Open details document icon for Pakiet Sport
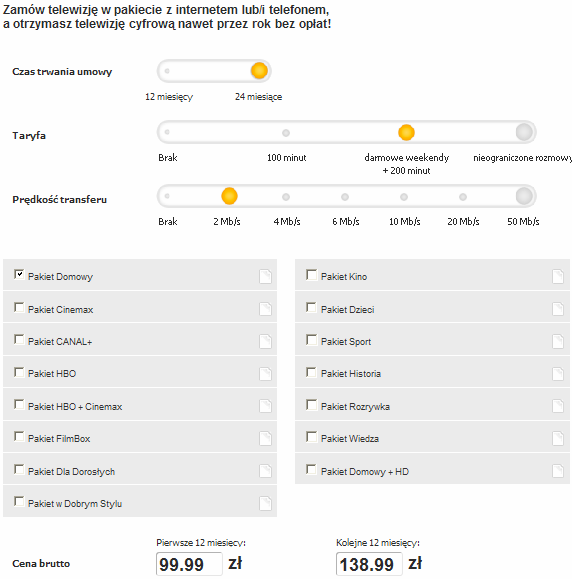The width and height of the screenshot is (572, 579). click(x=558, y=341)
